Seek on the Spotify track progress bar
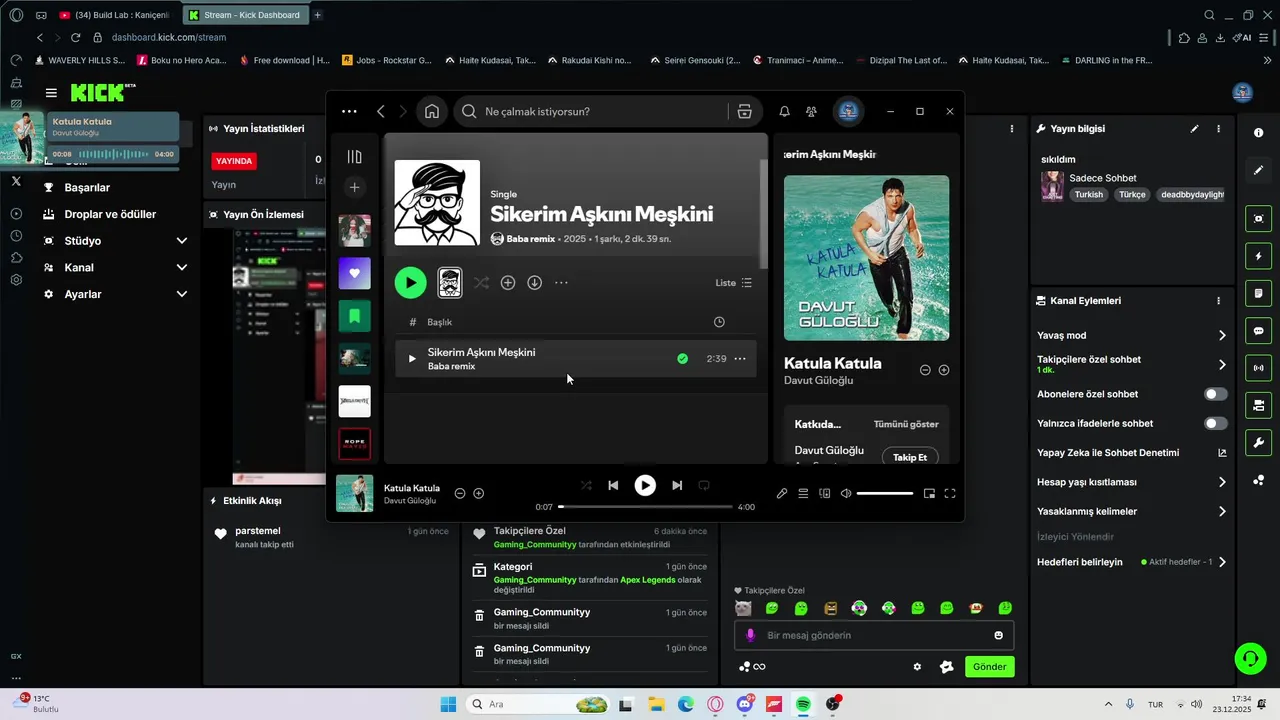The width and height of the screenshot is (1280, 720). pos(645,507)
